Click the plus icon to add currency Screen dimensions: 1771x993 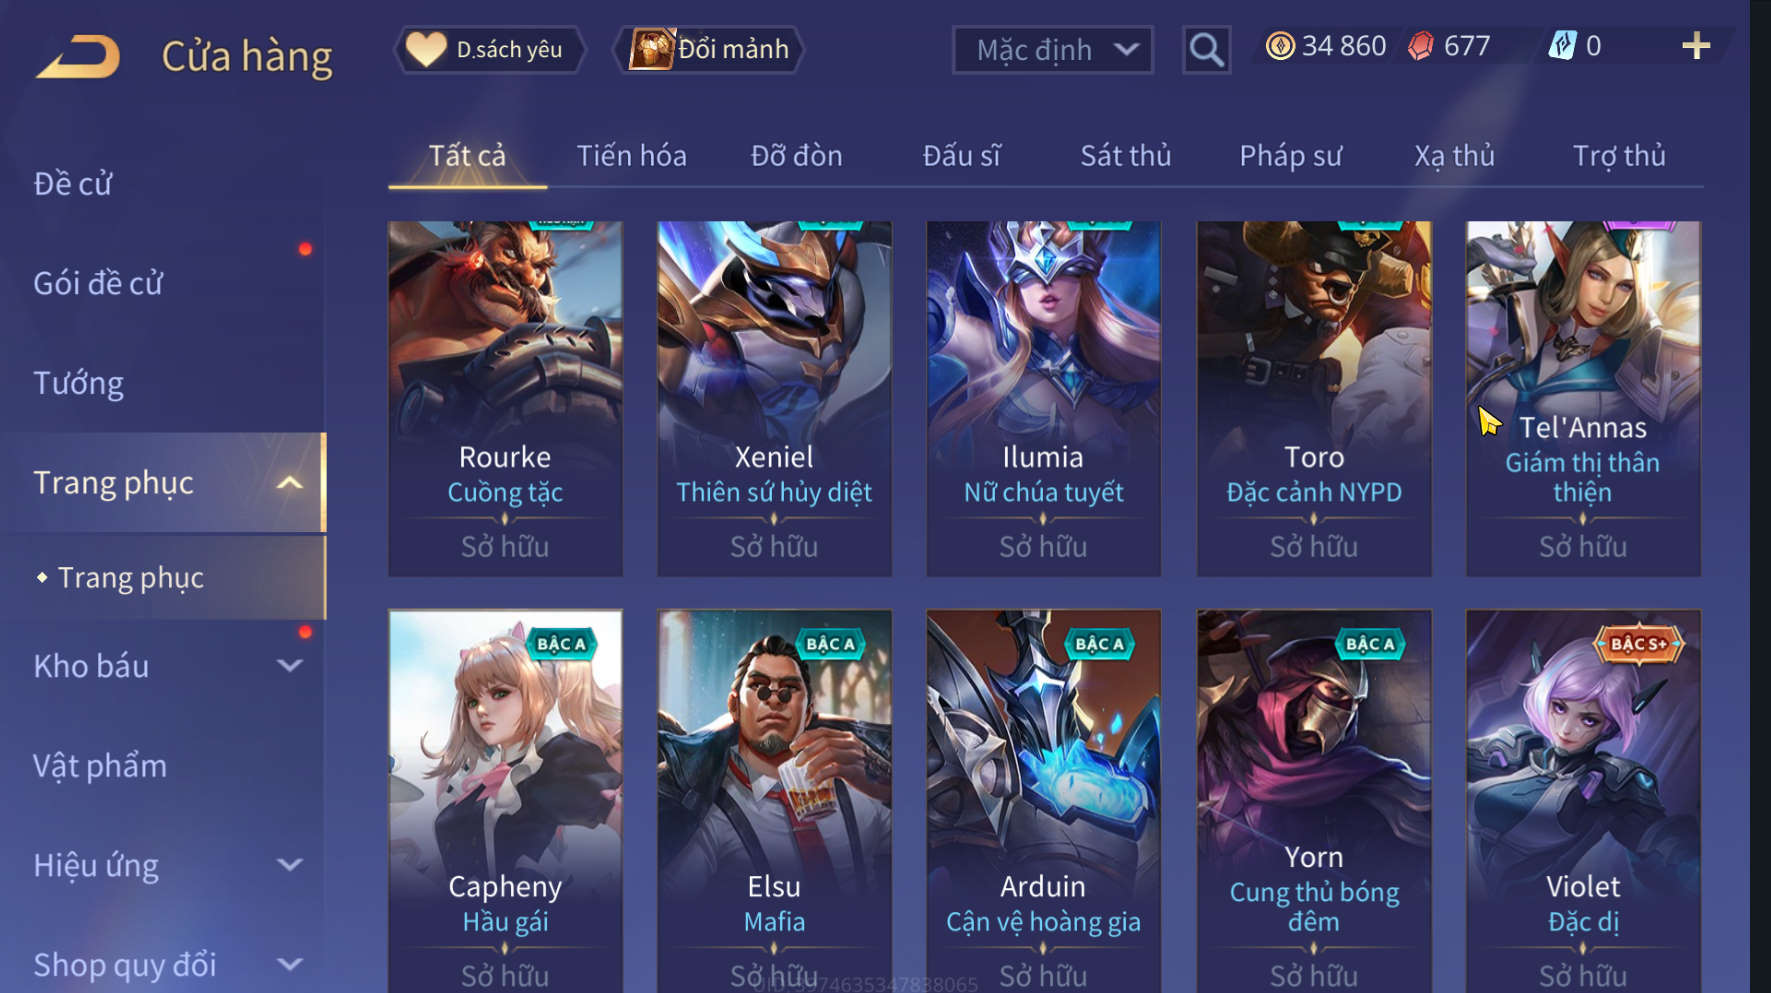(1696, 46)
